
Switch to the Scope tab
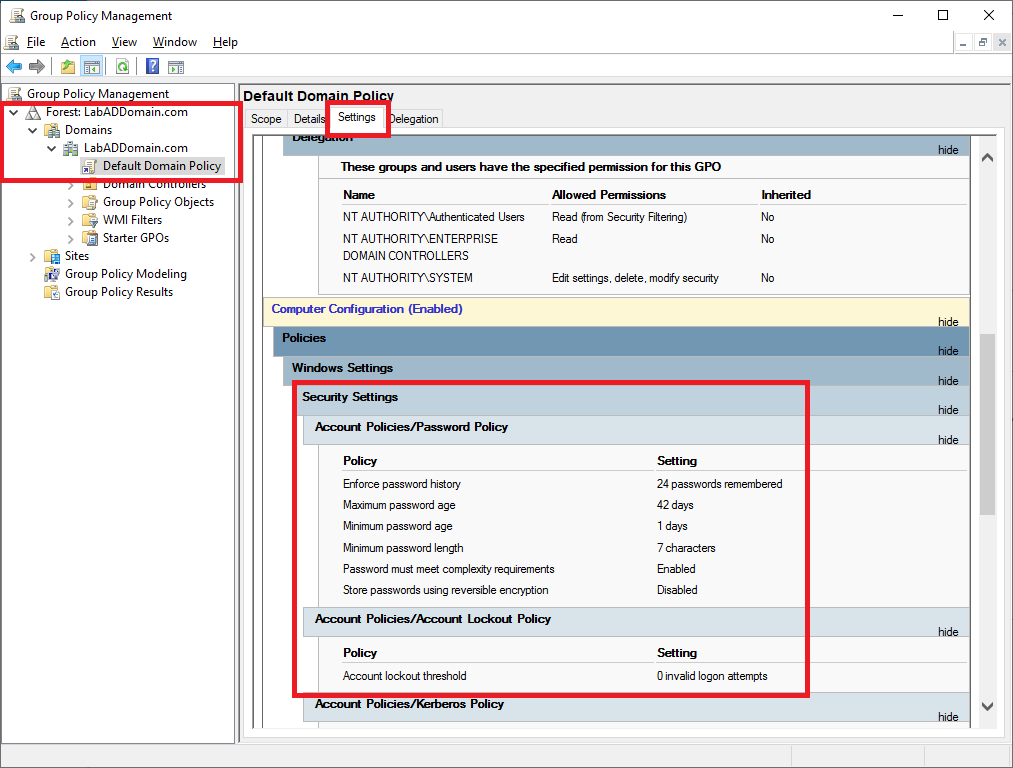coord(266,119)
